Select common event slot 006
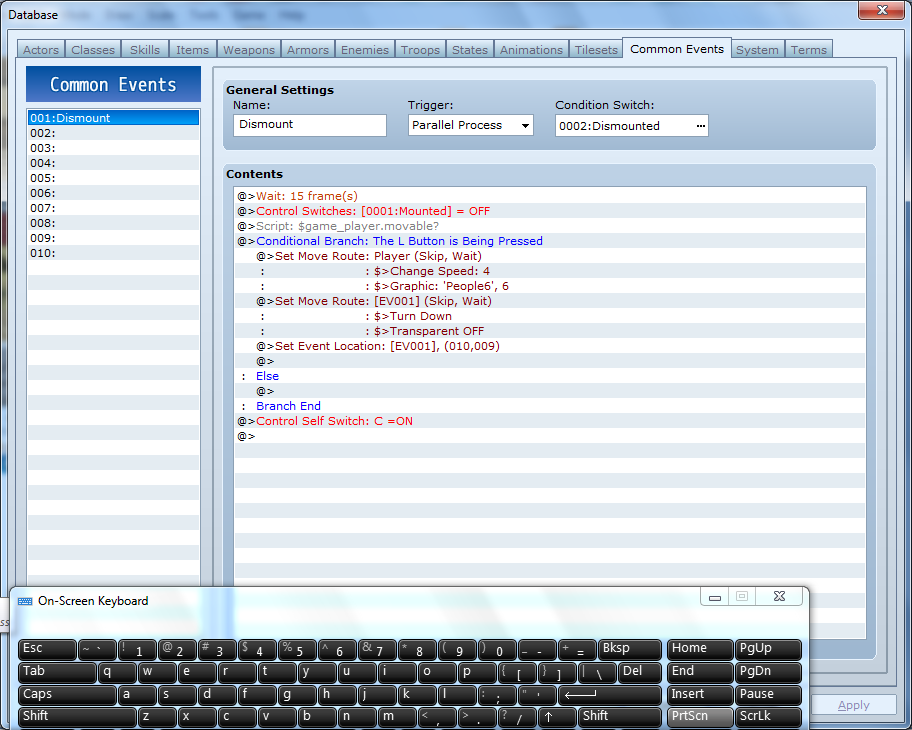Screen dimensions: 912x730 click(x=113, y=193)
